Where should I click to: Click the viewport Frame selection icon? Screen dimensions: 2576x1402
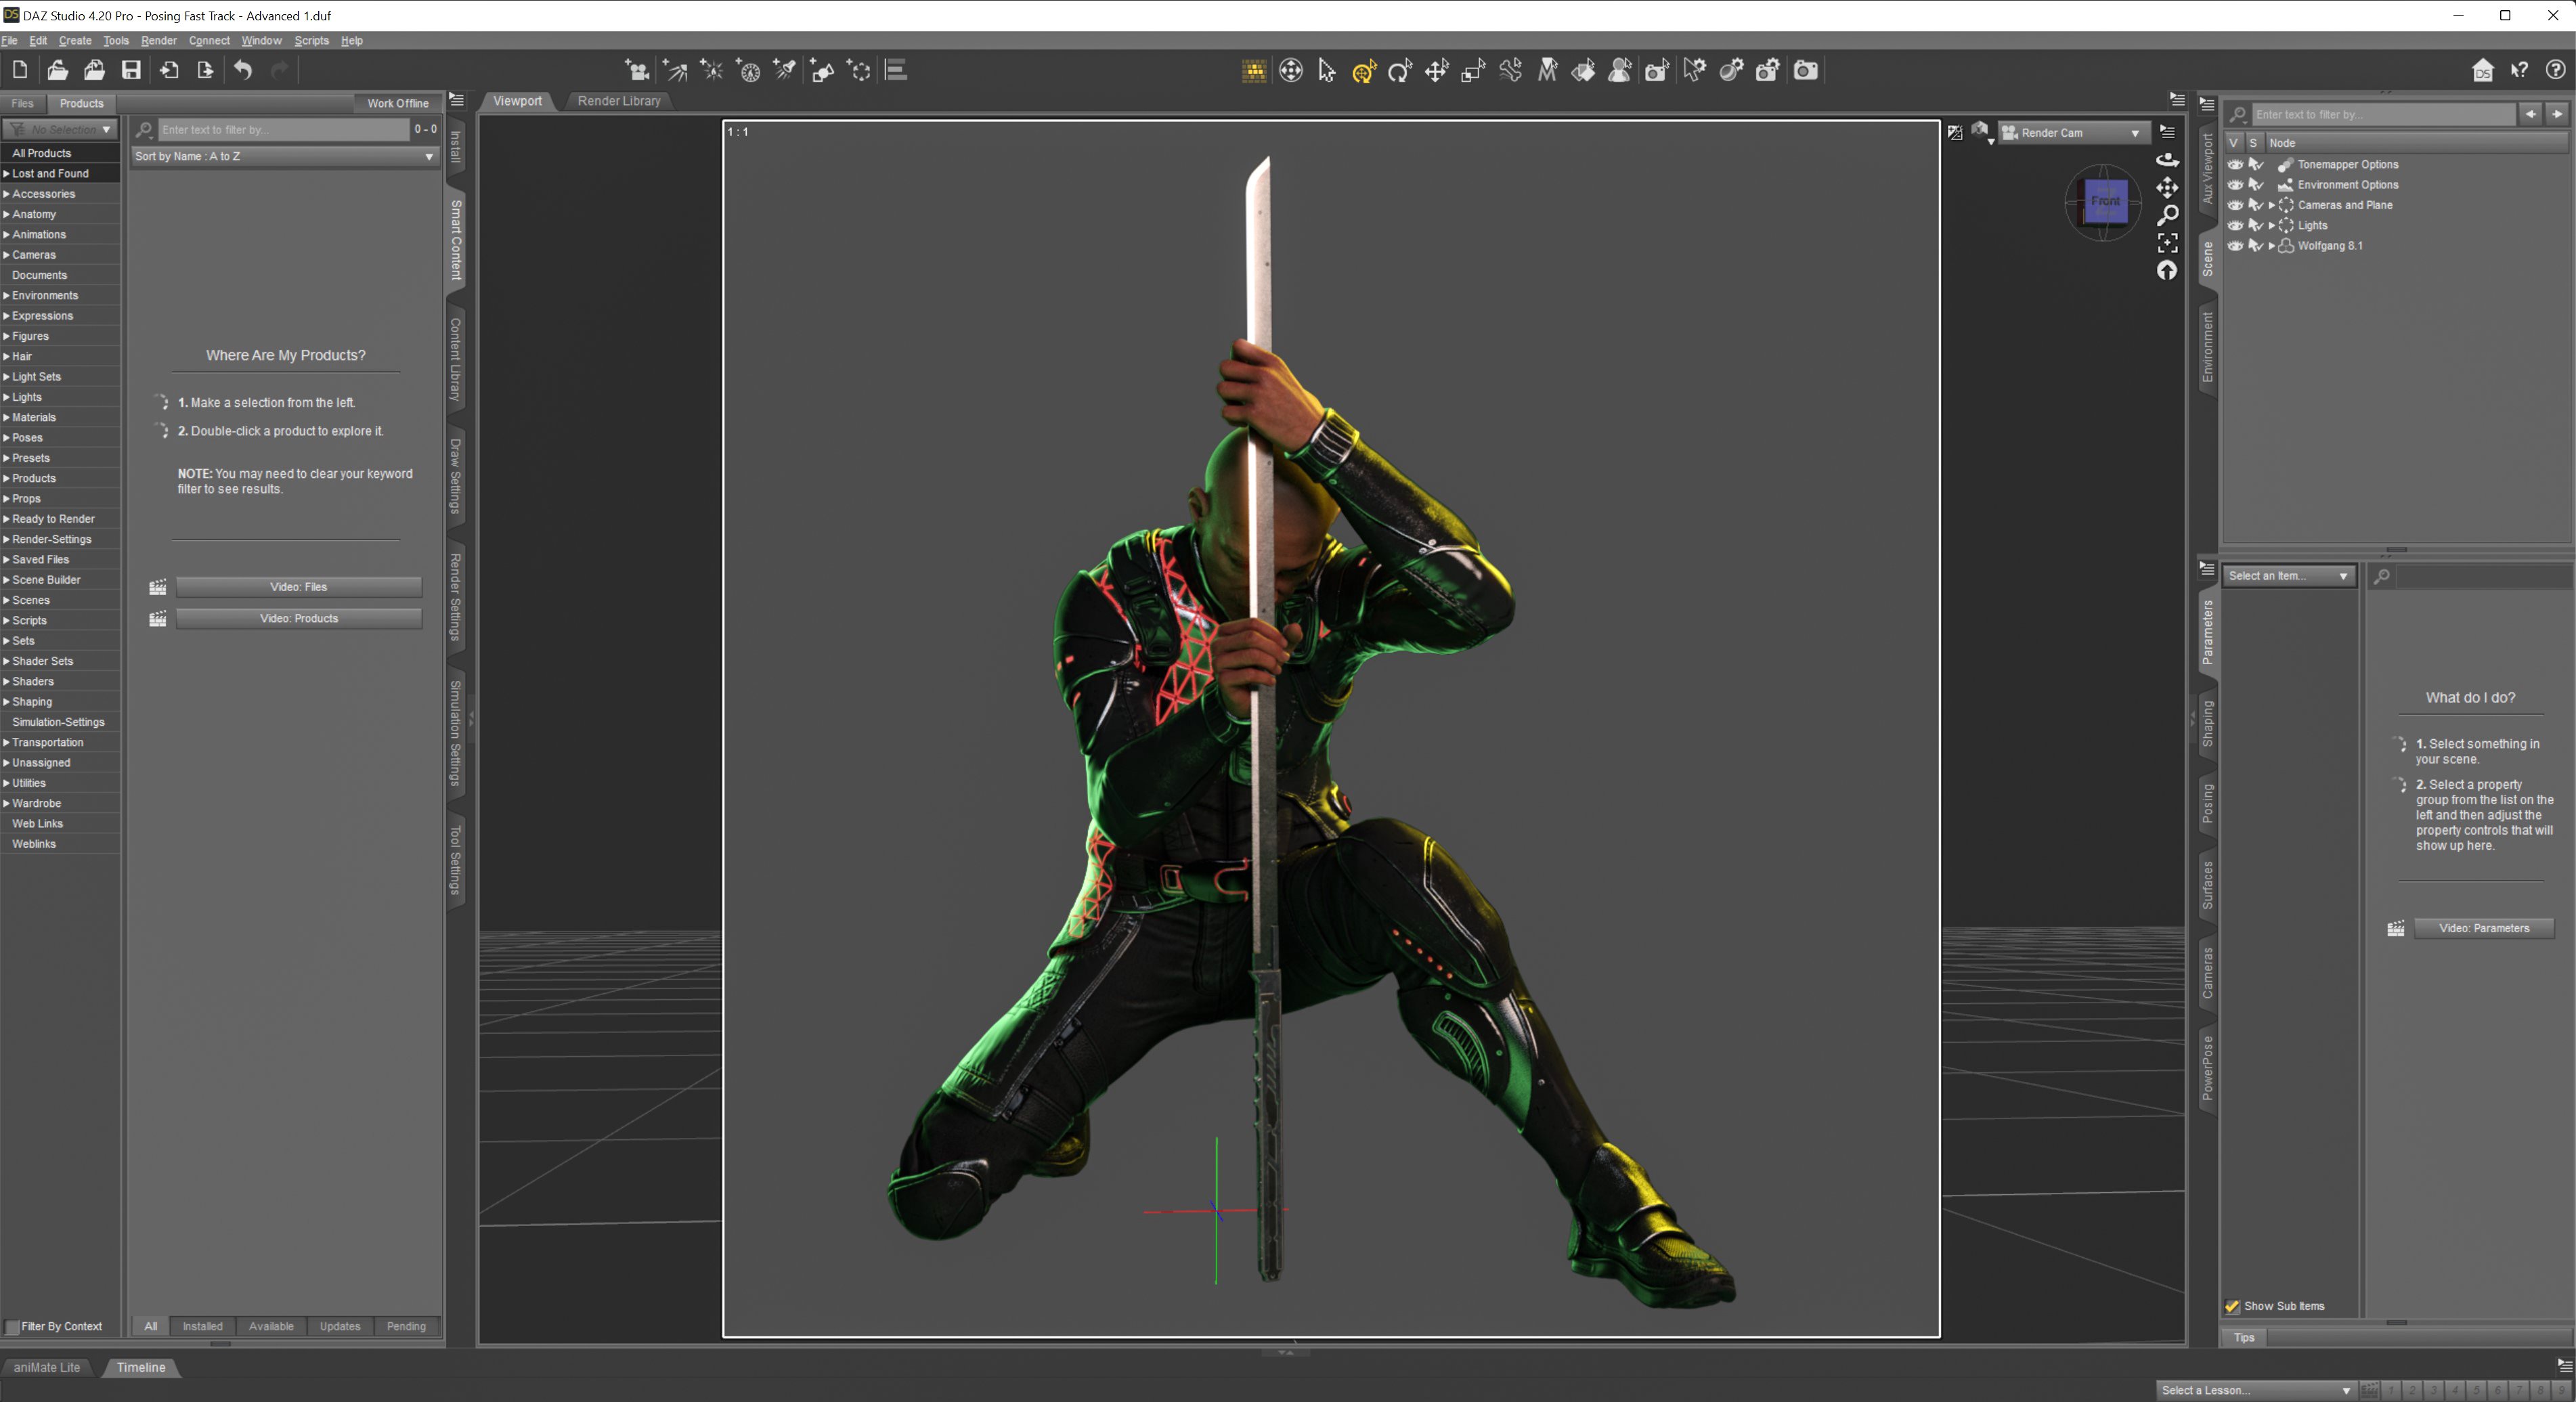pyautogui.click(x=2167, y=243)
